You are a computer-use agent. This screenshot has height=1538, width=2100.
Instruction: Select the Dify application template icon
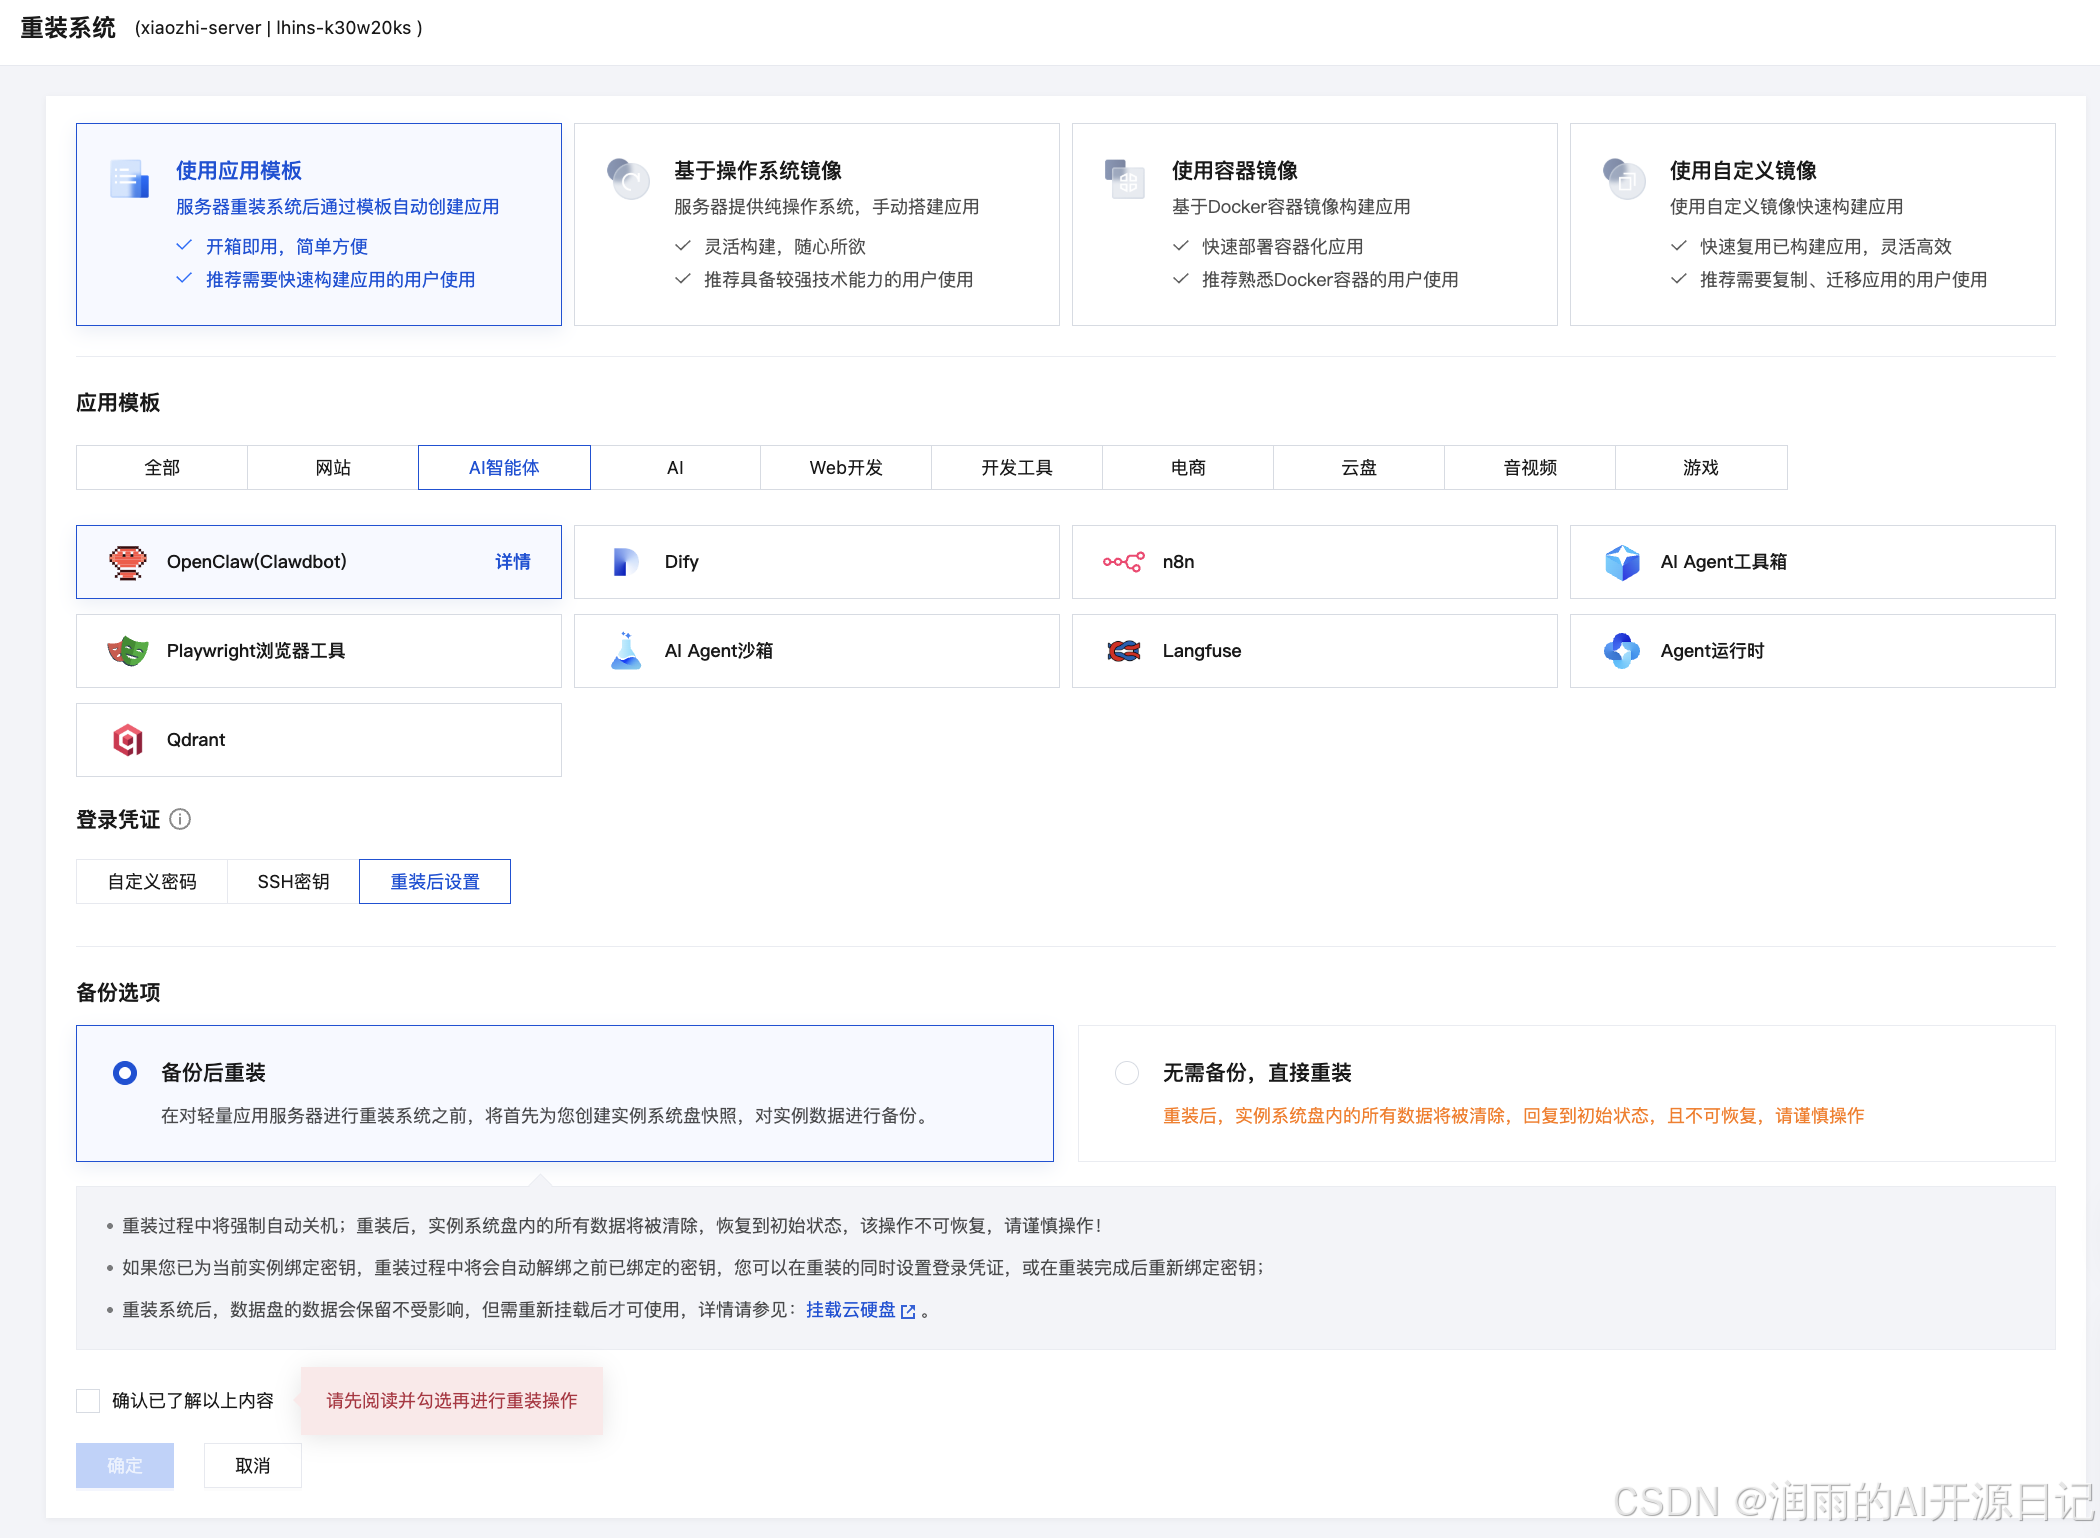(625, 561)
